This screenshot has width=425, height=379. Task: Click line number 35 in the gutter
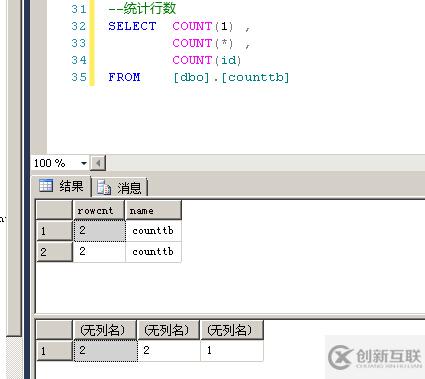pos(79,77)
